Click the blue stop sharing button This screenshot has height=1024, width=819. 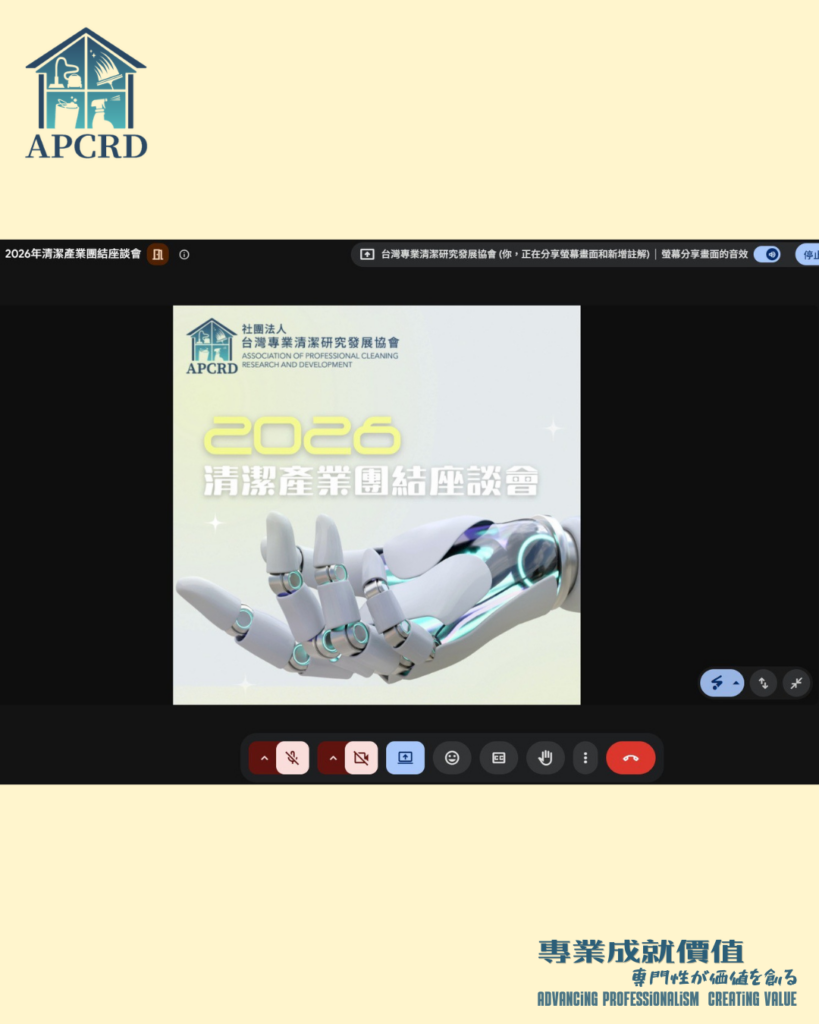[807, 254]
